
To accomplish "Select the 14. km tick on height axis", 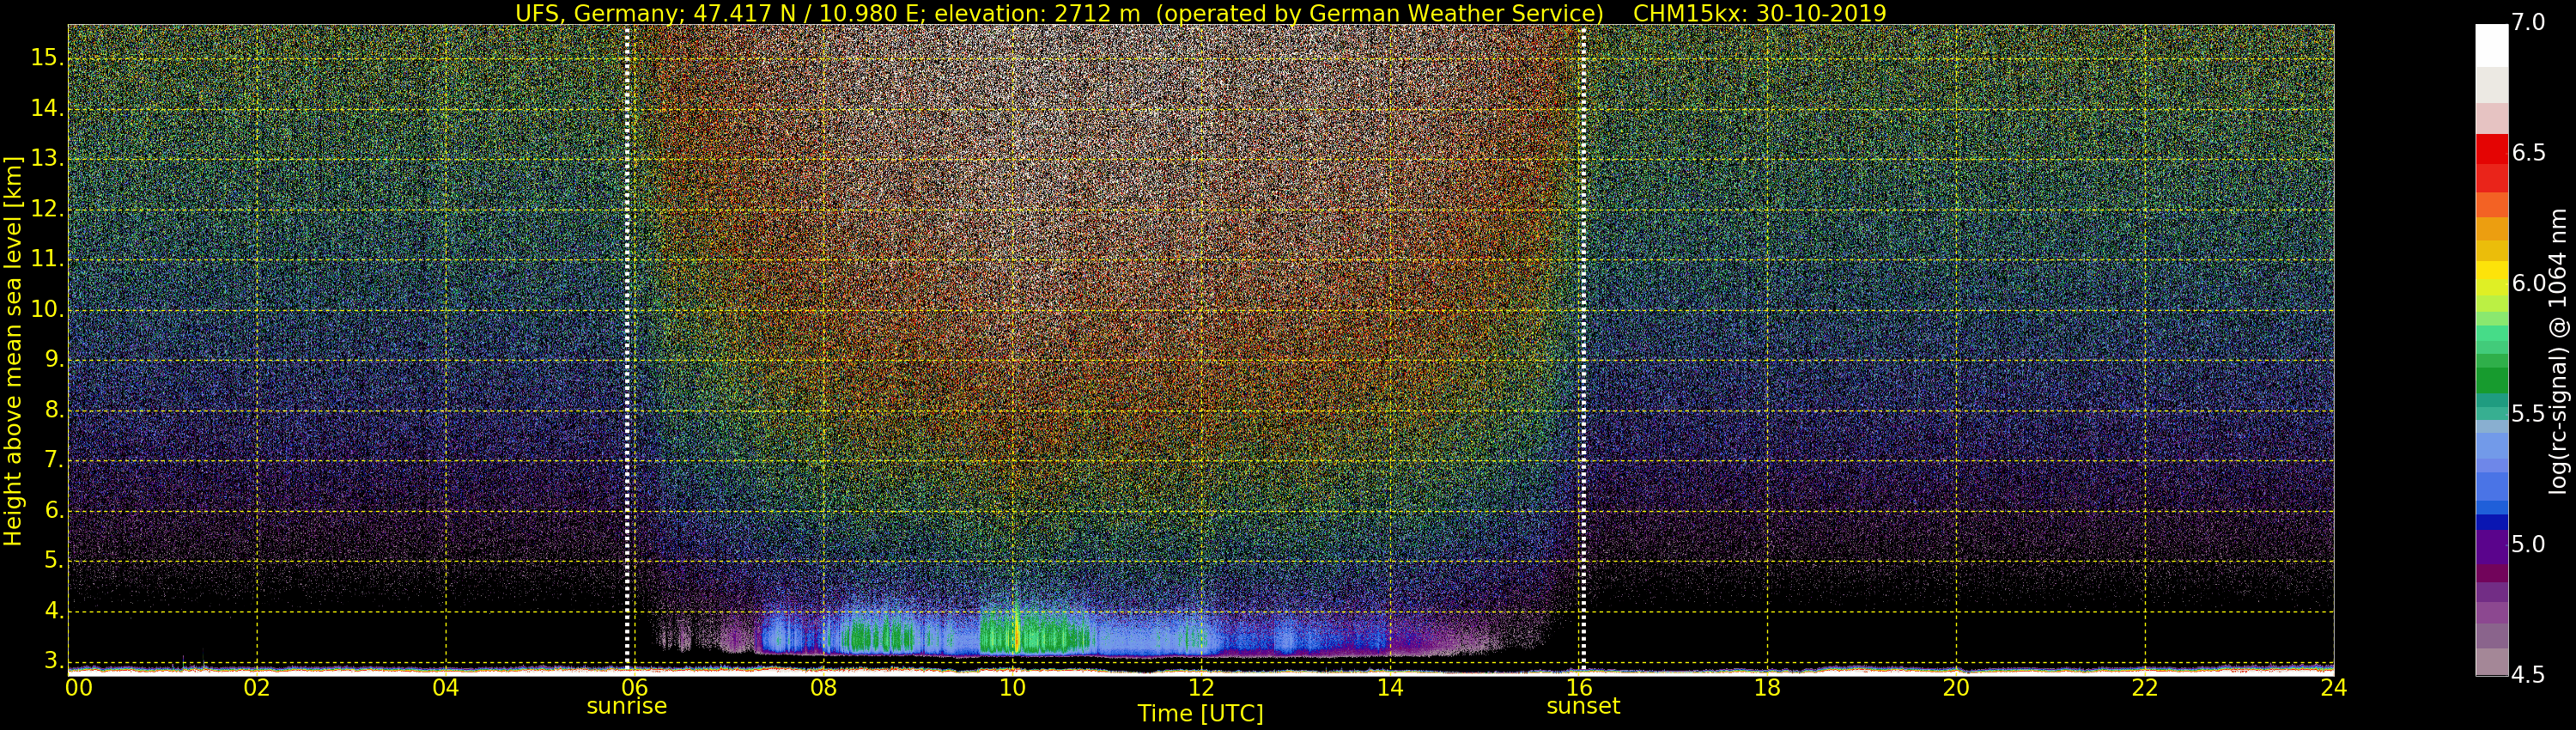I will pyautogui.click(x=47, y=109).
